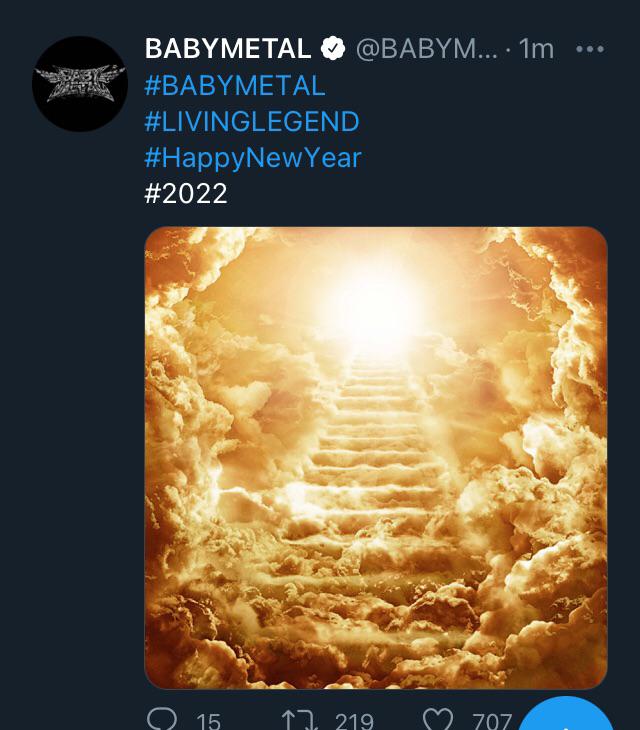Open BABYMETAL's profile picture avatar
Image resolution: width=640 pixels, height=730 pixels.
[x=80, y=84]
